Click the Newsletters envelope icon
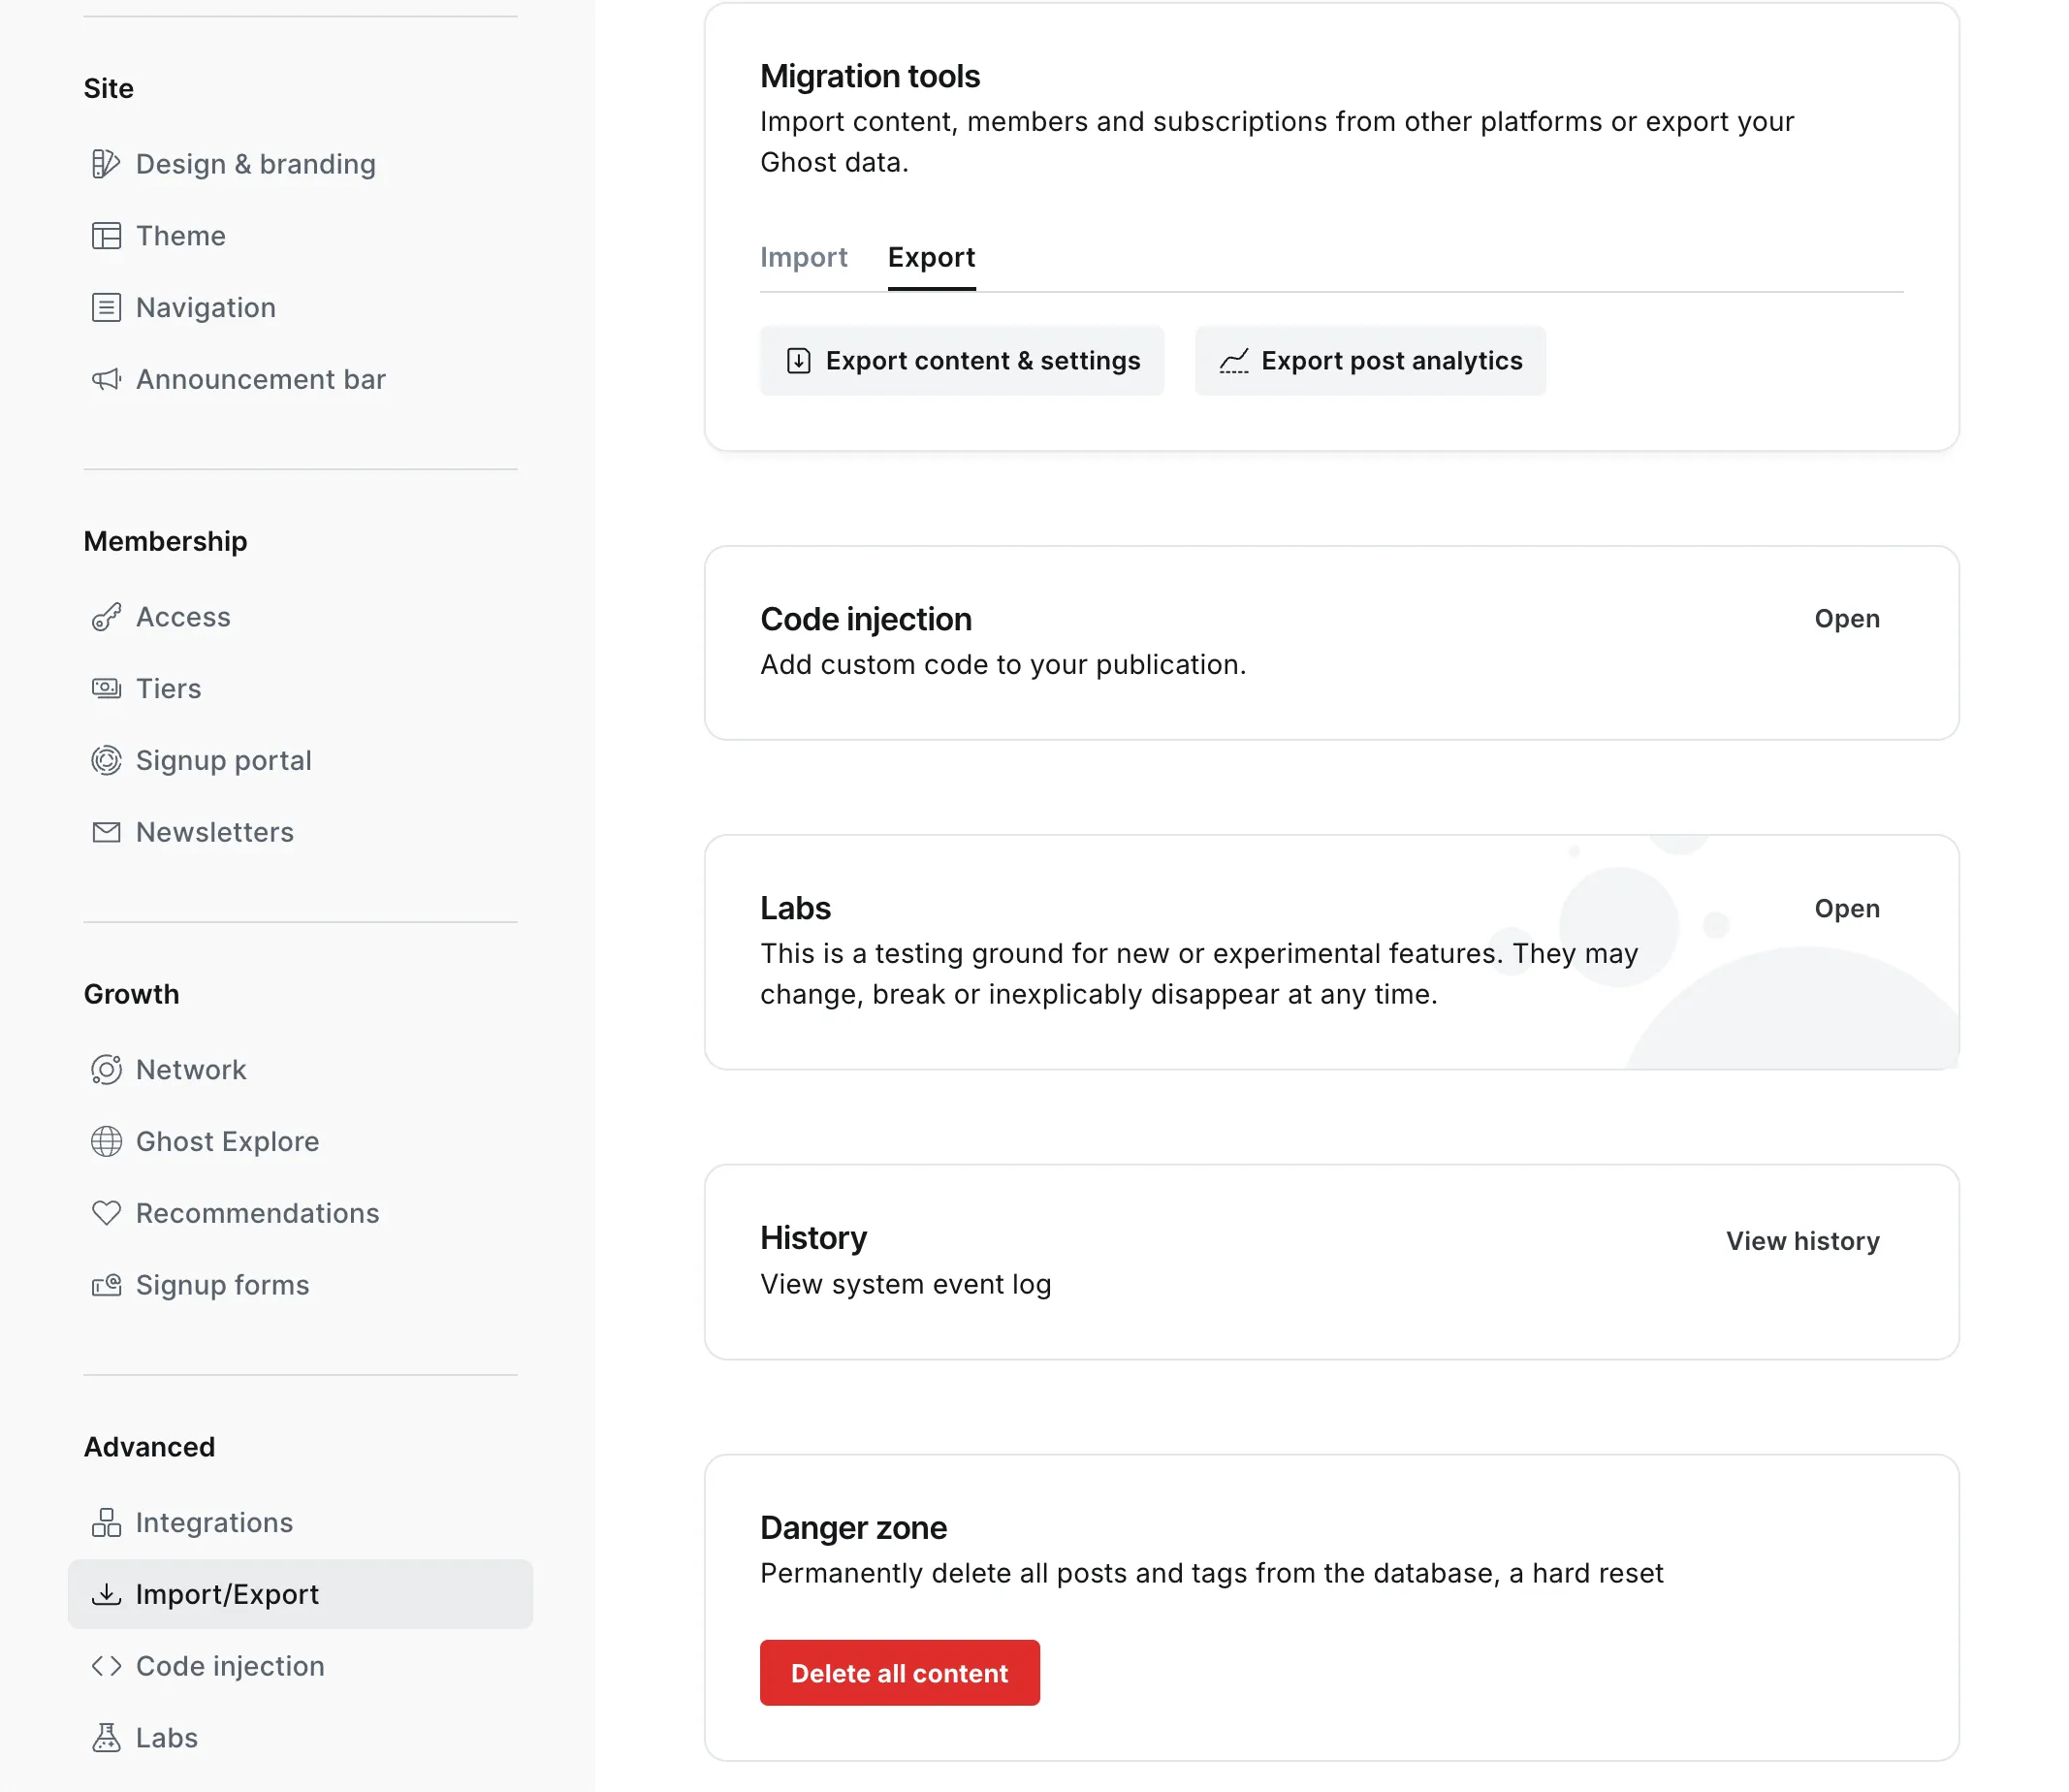Screen dimensions: 2069x1792 (x=106, y=832)
